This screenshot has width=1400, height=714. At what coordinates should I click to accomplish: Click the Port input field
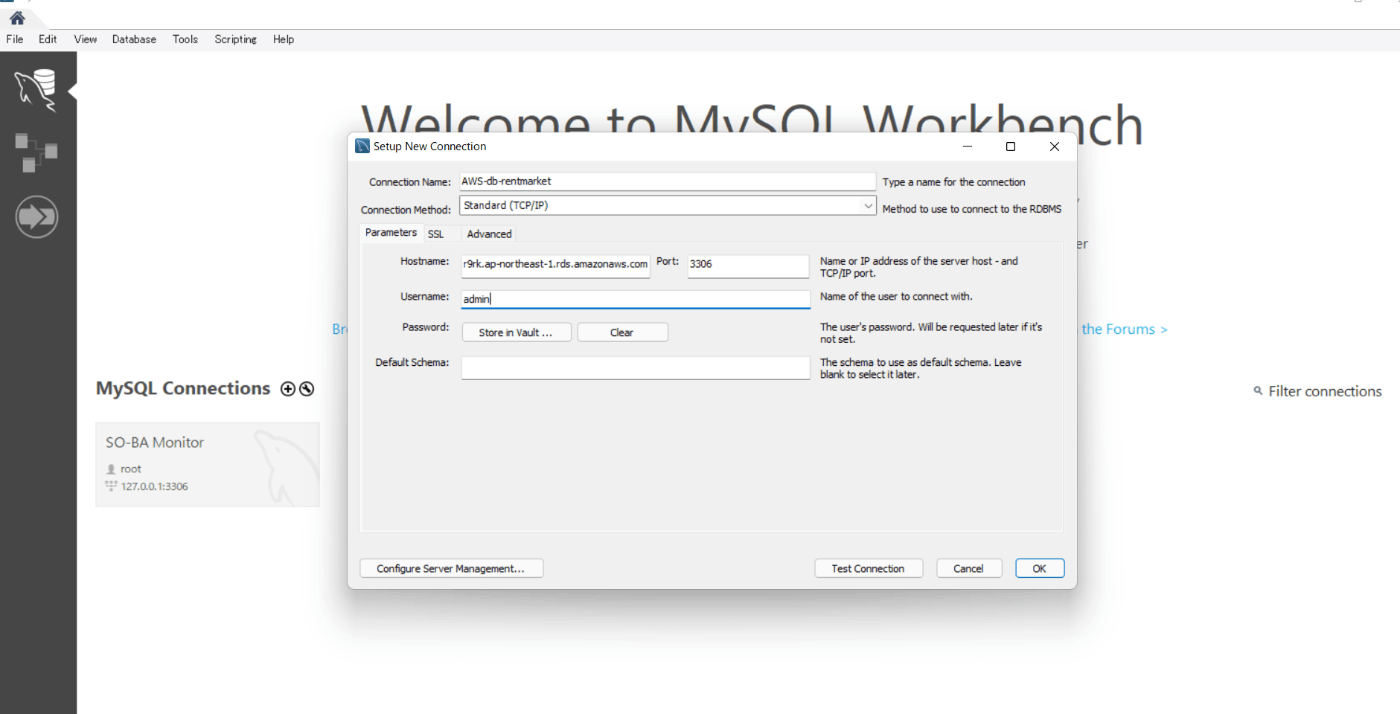748,266
